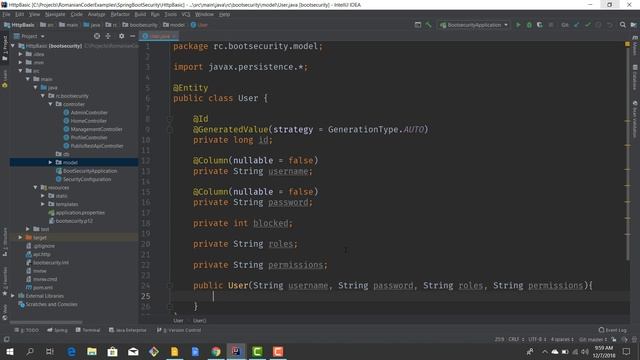Open Search Everywhere magnifier icon
The height and width of the screenshot is (360, 640).
pyautogui.click(x=622, y=25)
